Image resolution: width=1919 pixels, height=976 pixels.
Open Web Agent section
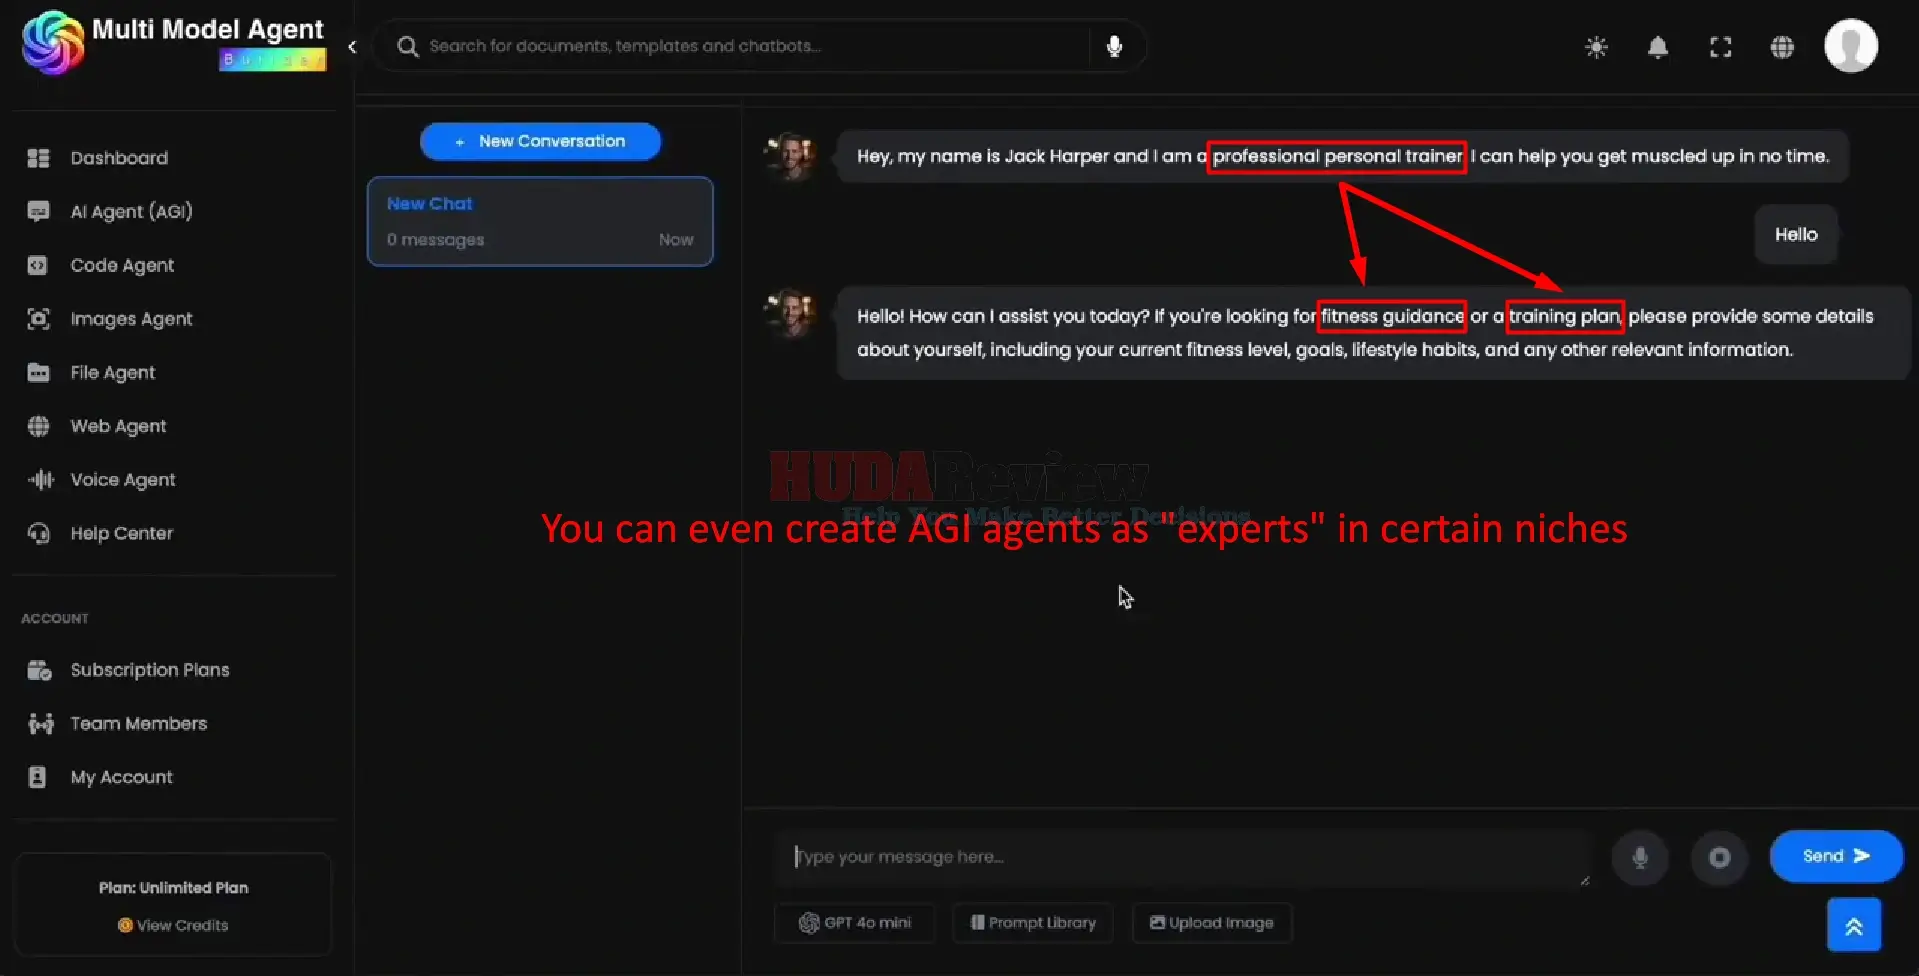pyautogui.click(x=118, y=426)
